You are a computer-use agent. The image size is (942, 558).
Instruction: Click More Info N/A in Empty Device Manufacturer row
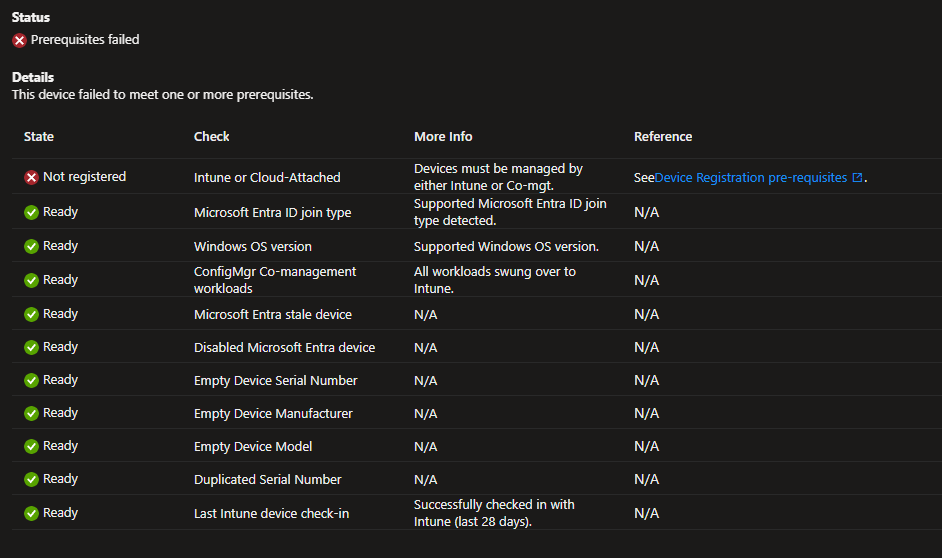pyautogui.click(x=426, y=413)
